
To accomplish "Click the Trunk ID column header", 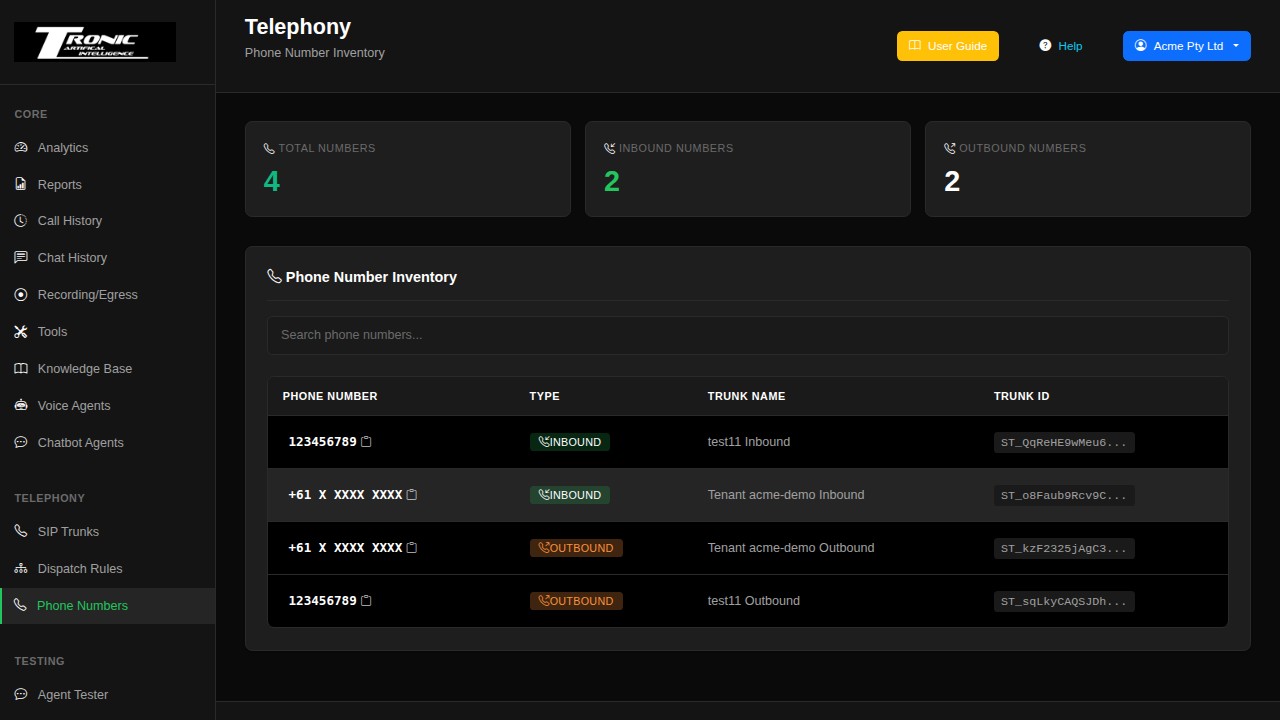I will pyautogui.click(x=1022, y=396).
